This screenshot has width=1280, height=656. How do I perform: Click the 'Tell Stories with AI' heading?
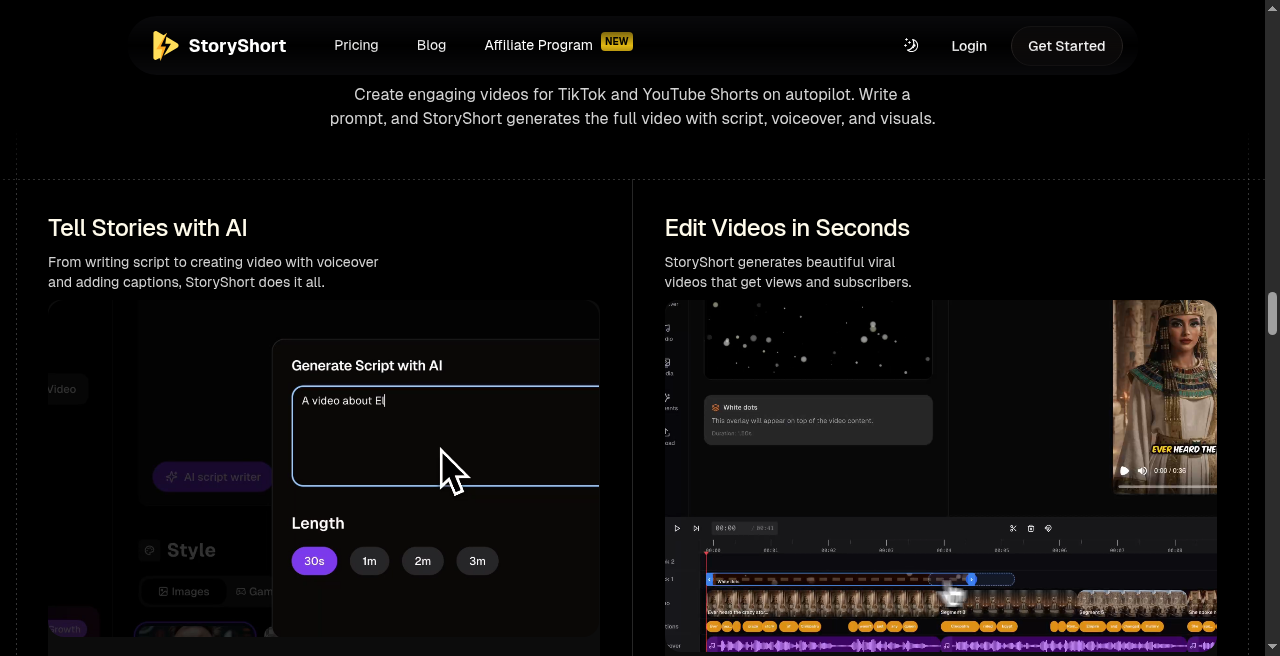(148, 228)
